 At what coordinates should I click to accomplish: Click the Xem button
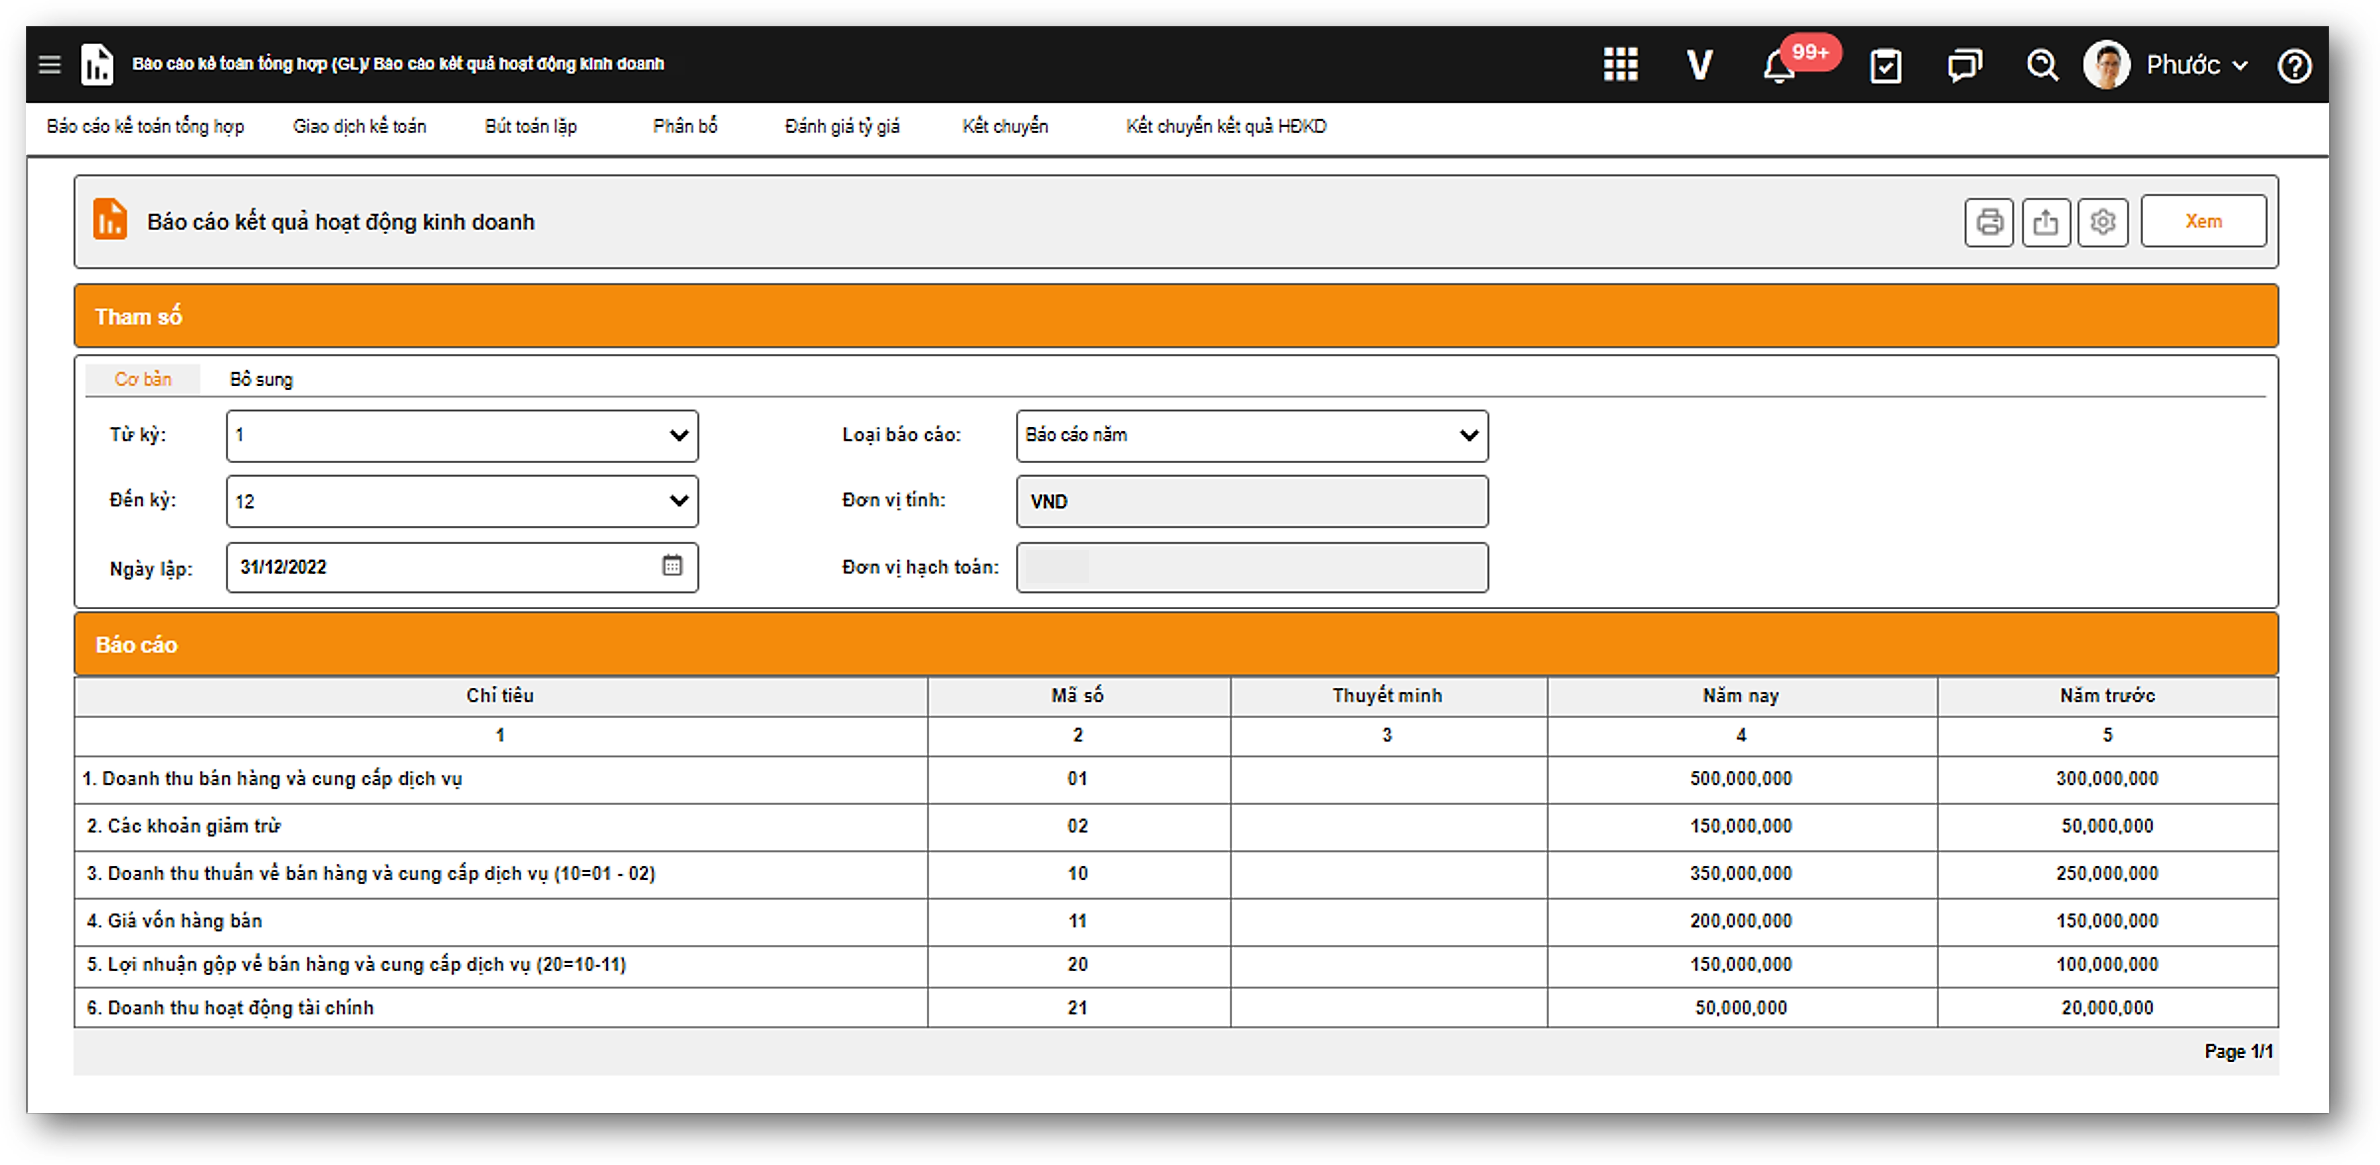[2203, 221]
